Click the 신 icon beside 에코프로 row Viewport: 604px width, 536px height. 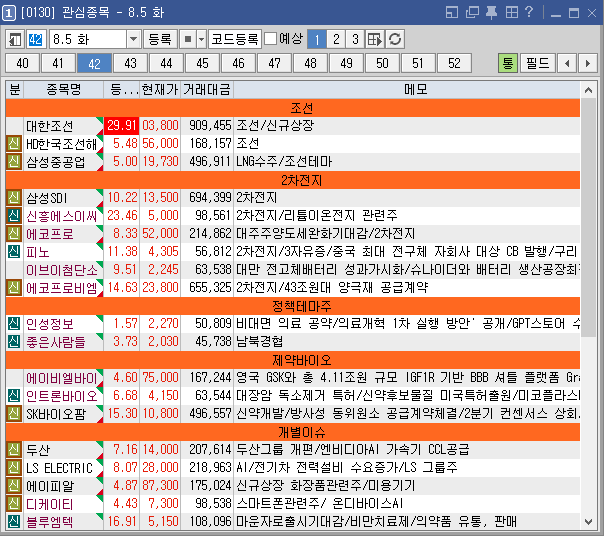coord(14,234)
